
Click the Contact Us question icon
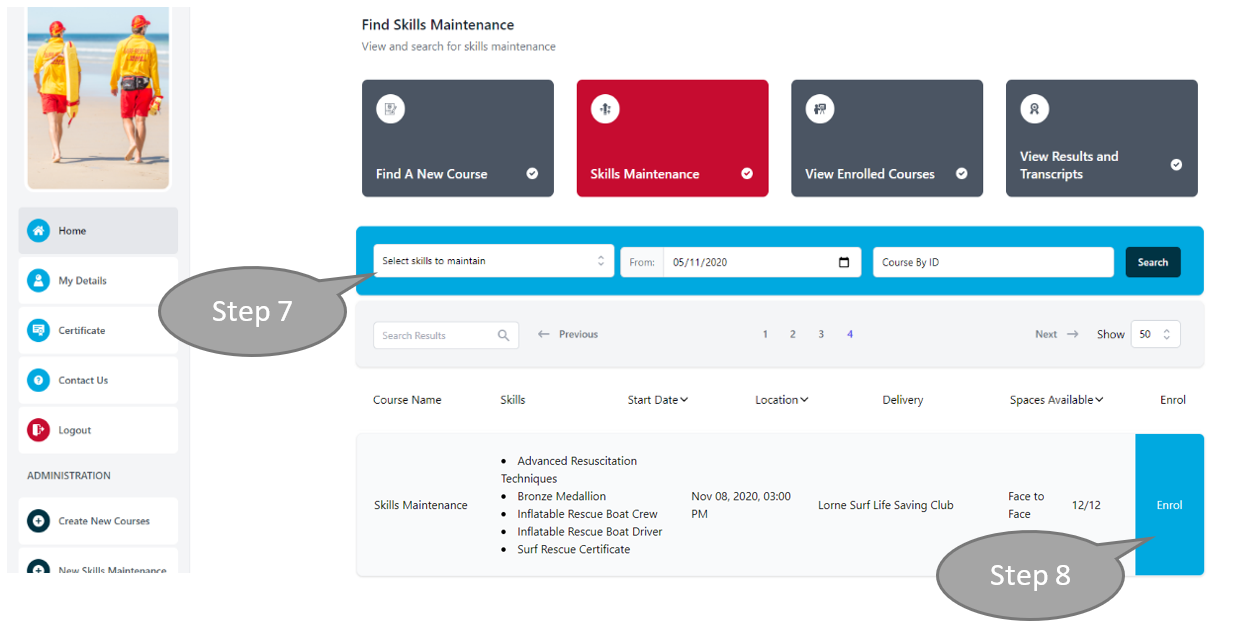click(x=39, y=380)
